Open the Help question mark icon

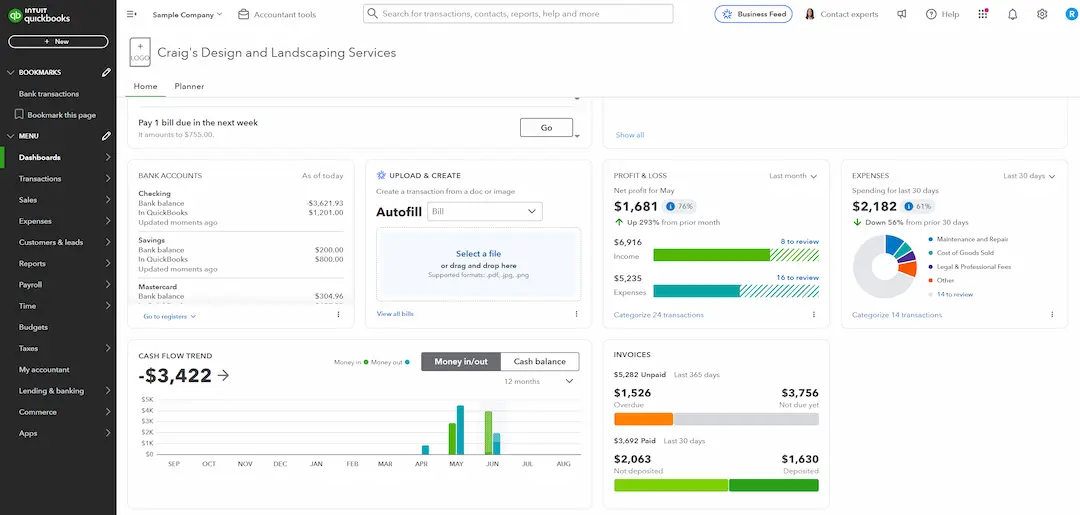(x=931, y=14)
